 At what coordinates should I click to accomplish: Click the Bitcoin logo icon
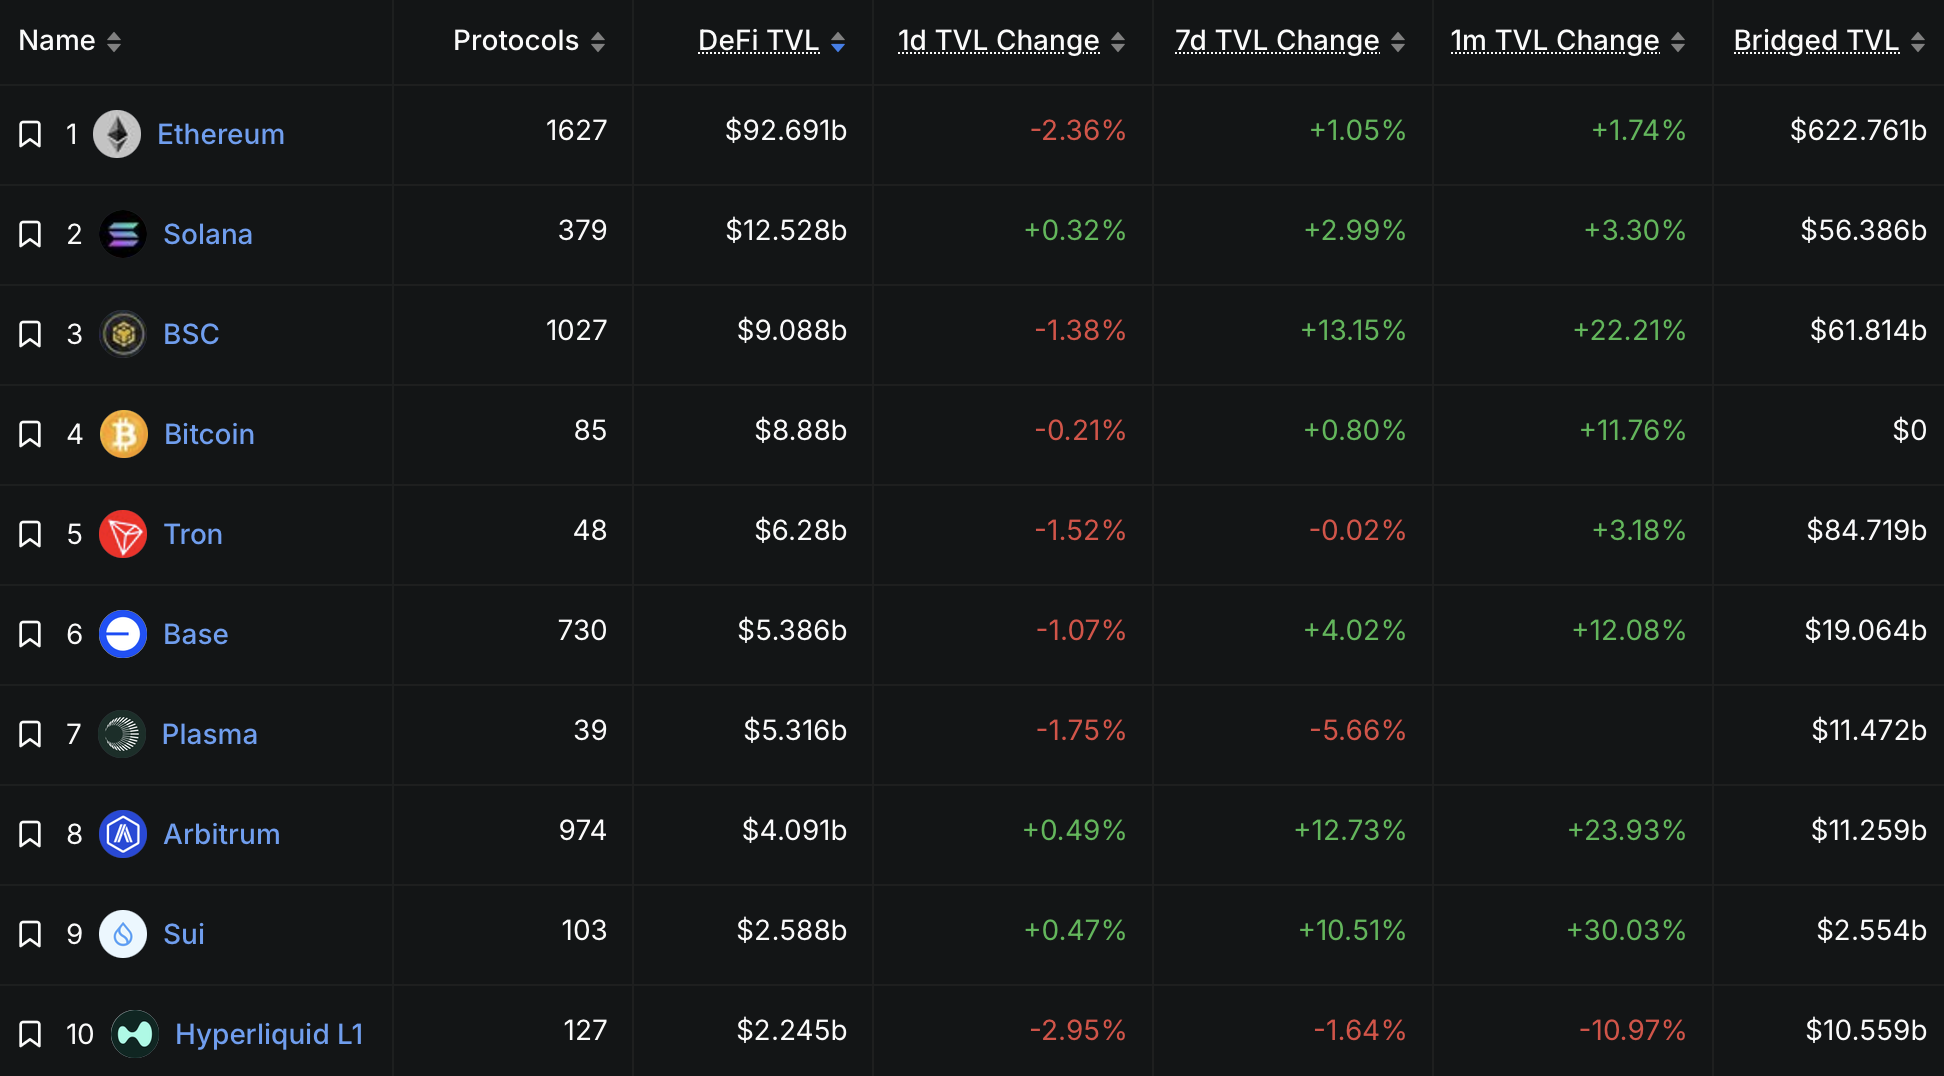pos(123,434)
